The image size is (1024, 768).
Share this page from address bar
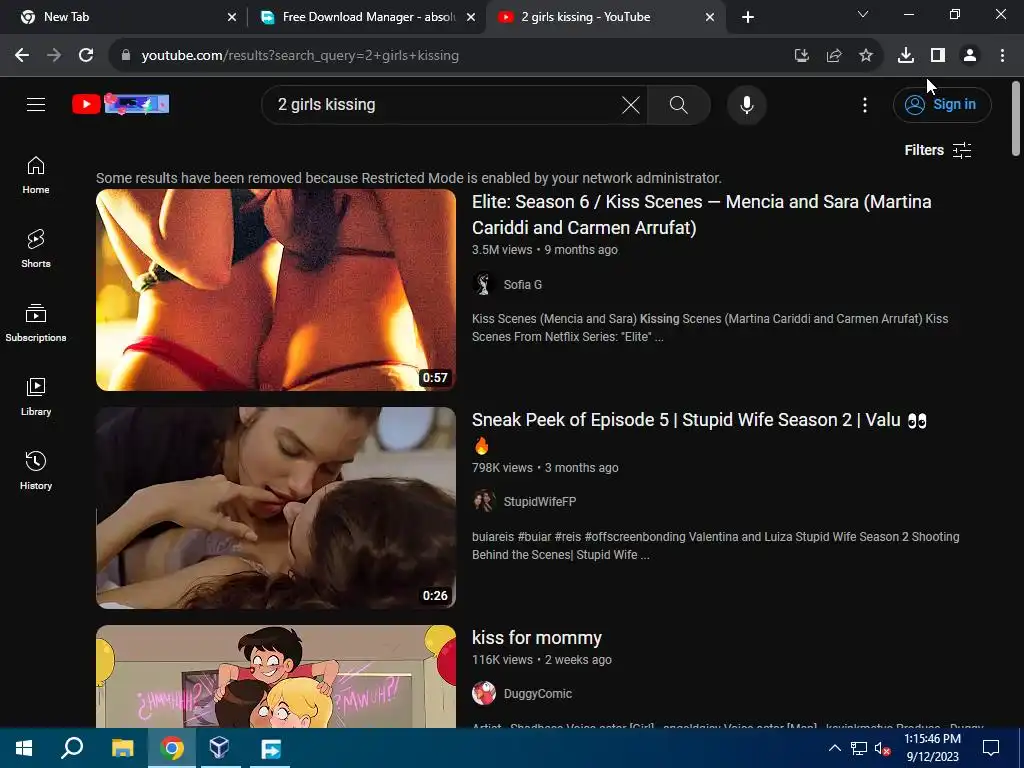[x=834, y=56]
